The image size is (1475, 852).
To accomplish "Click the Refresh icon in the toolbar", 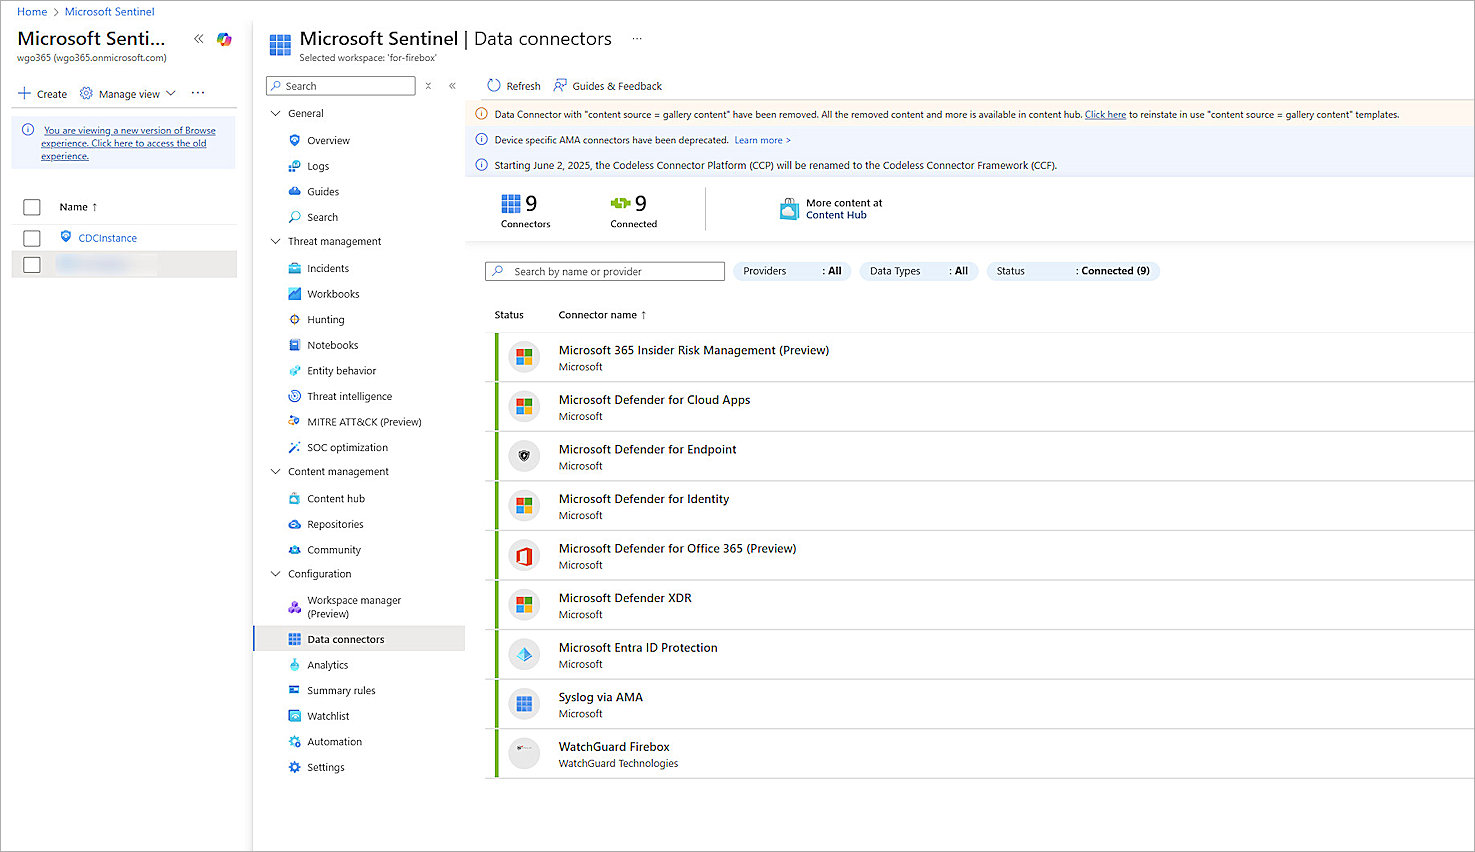I will coord(494,86).
